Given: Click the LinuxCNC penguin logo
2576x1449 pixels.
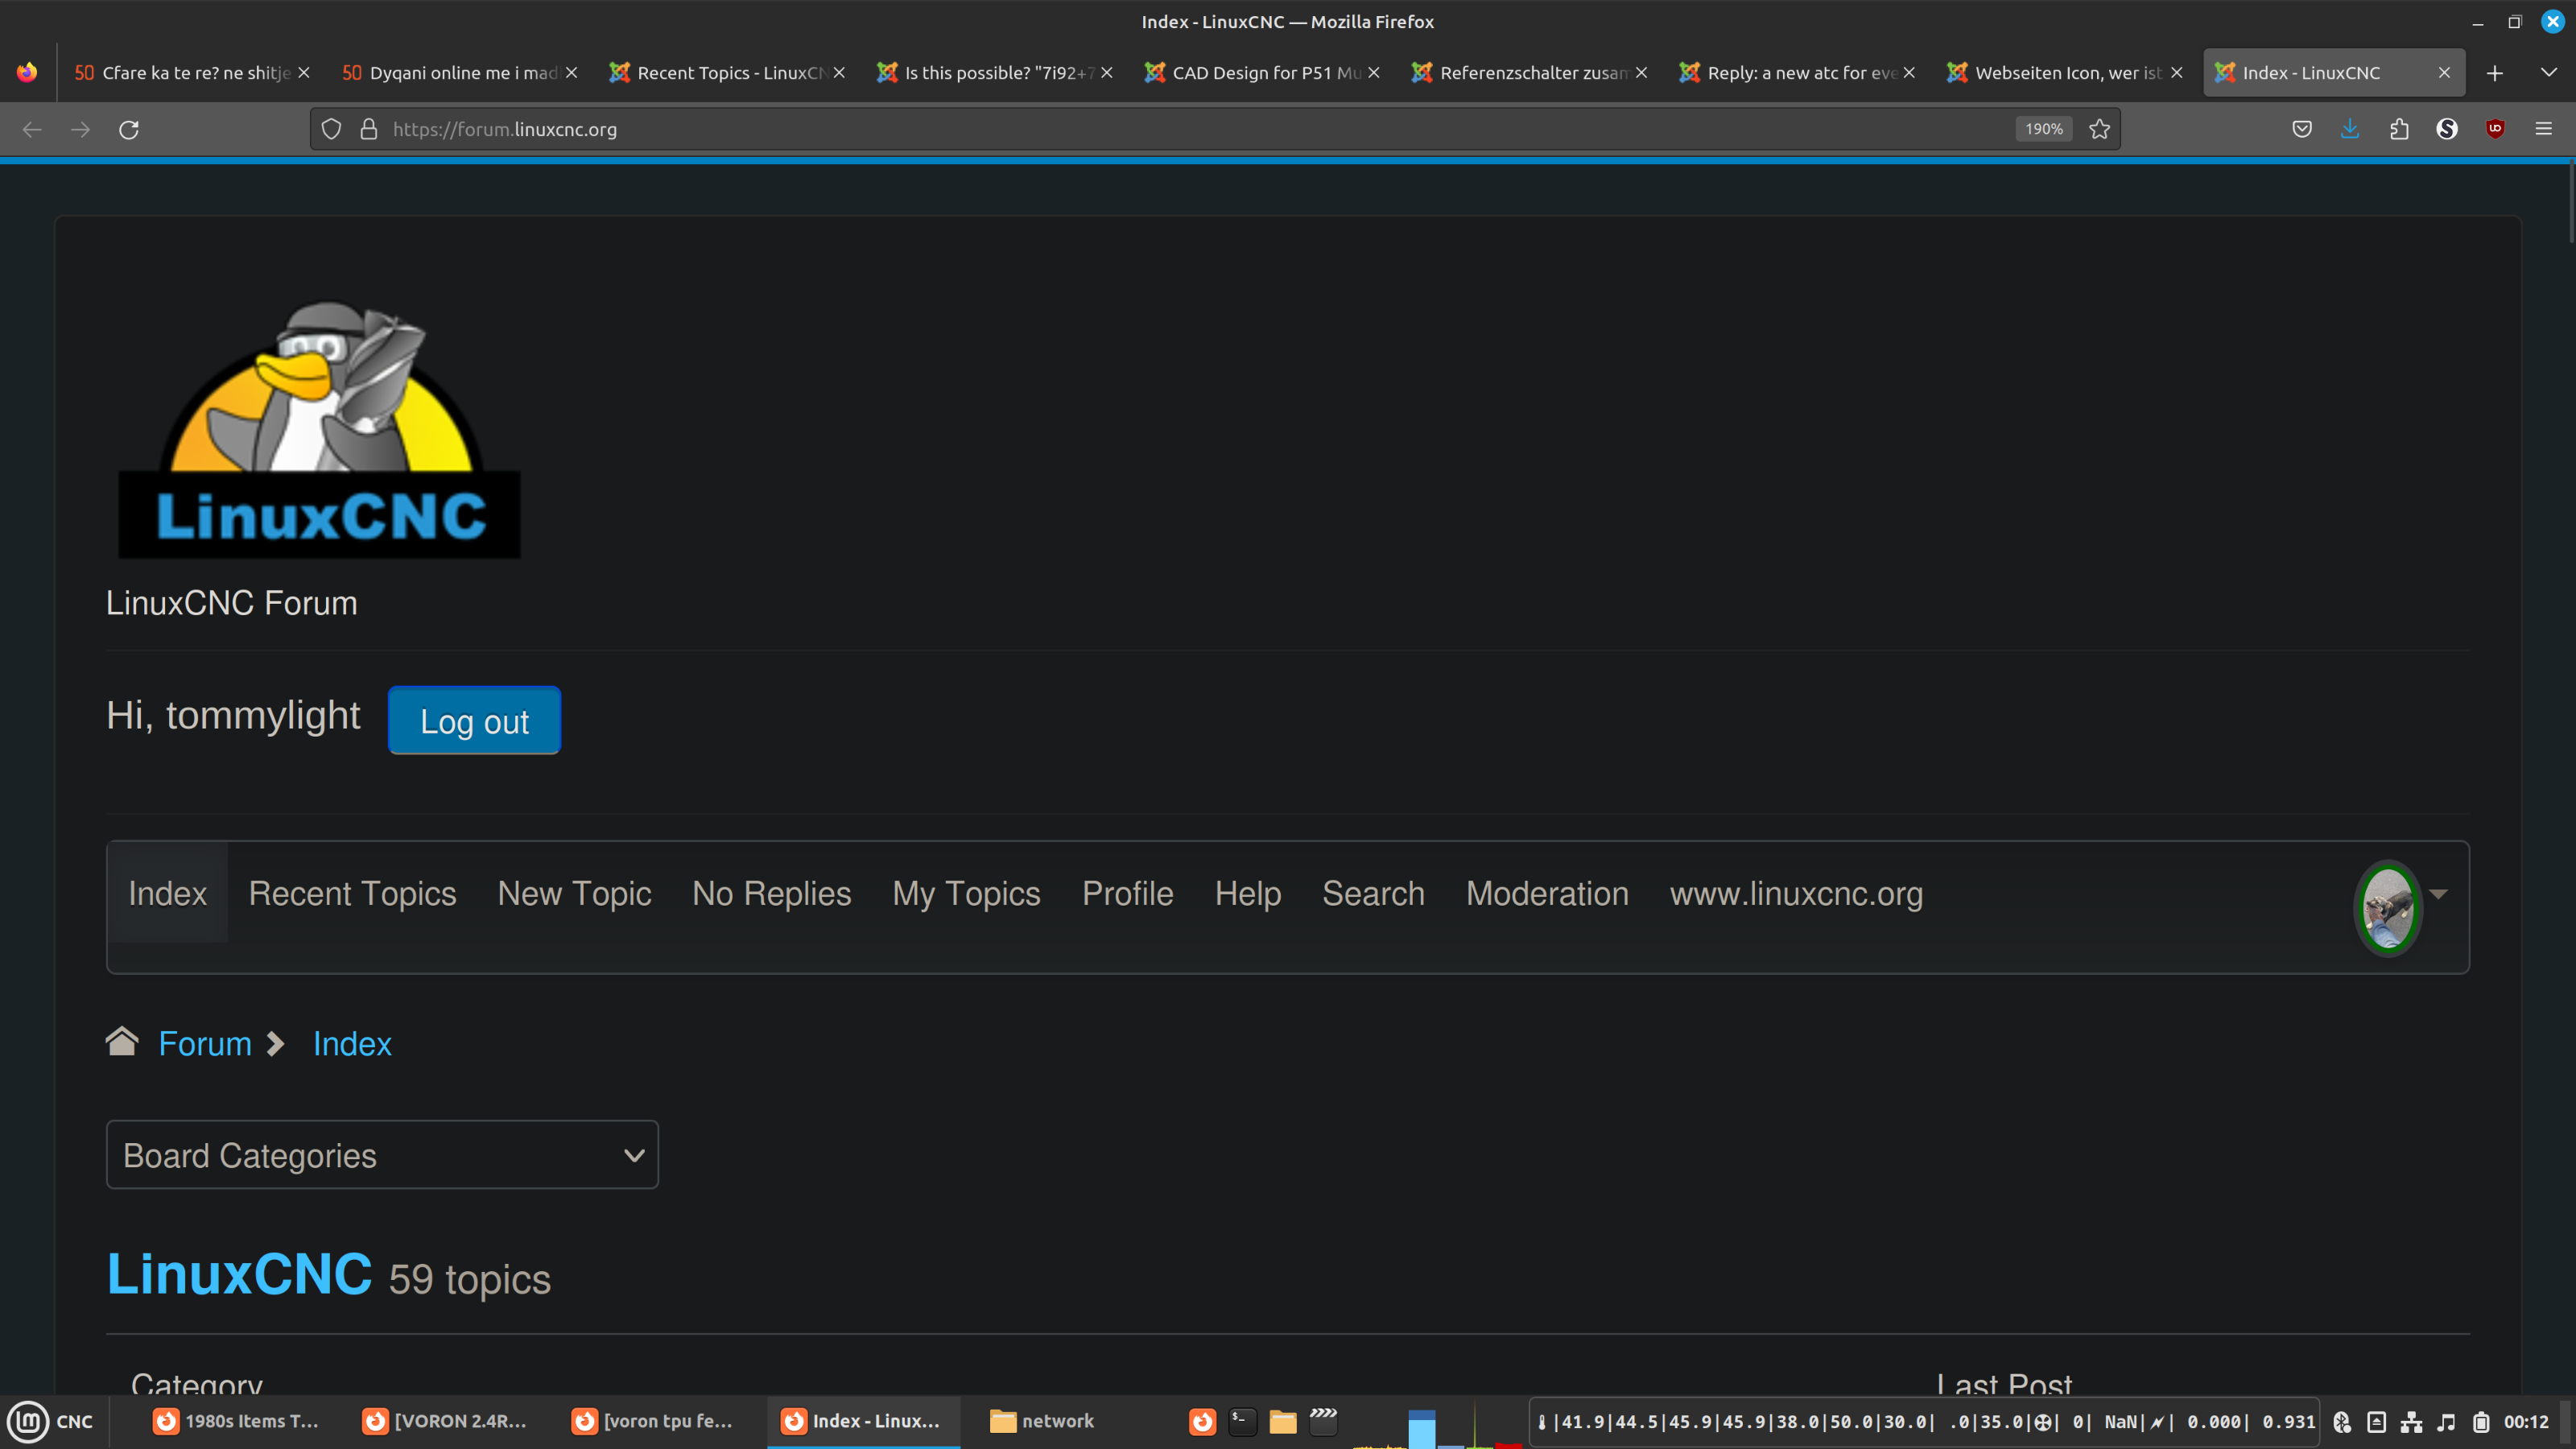Looking at the screenshot, I should pos(319,430).
